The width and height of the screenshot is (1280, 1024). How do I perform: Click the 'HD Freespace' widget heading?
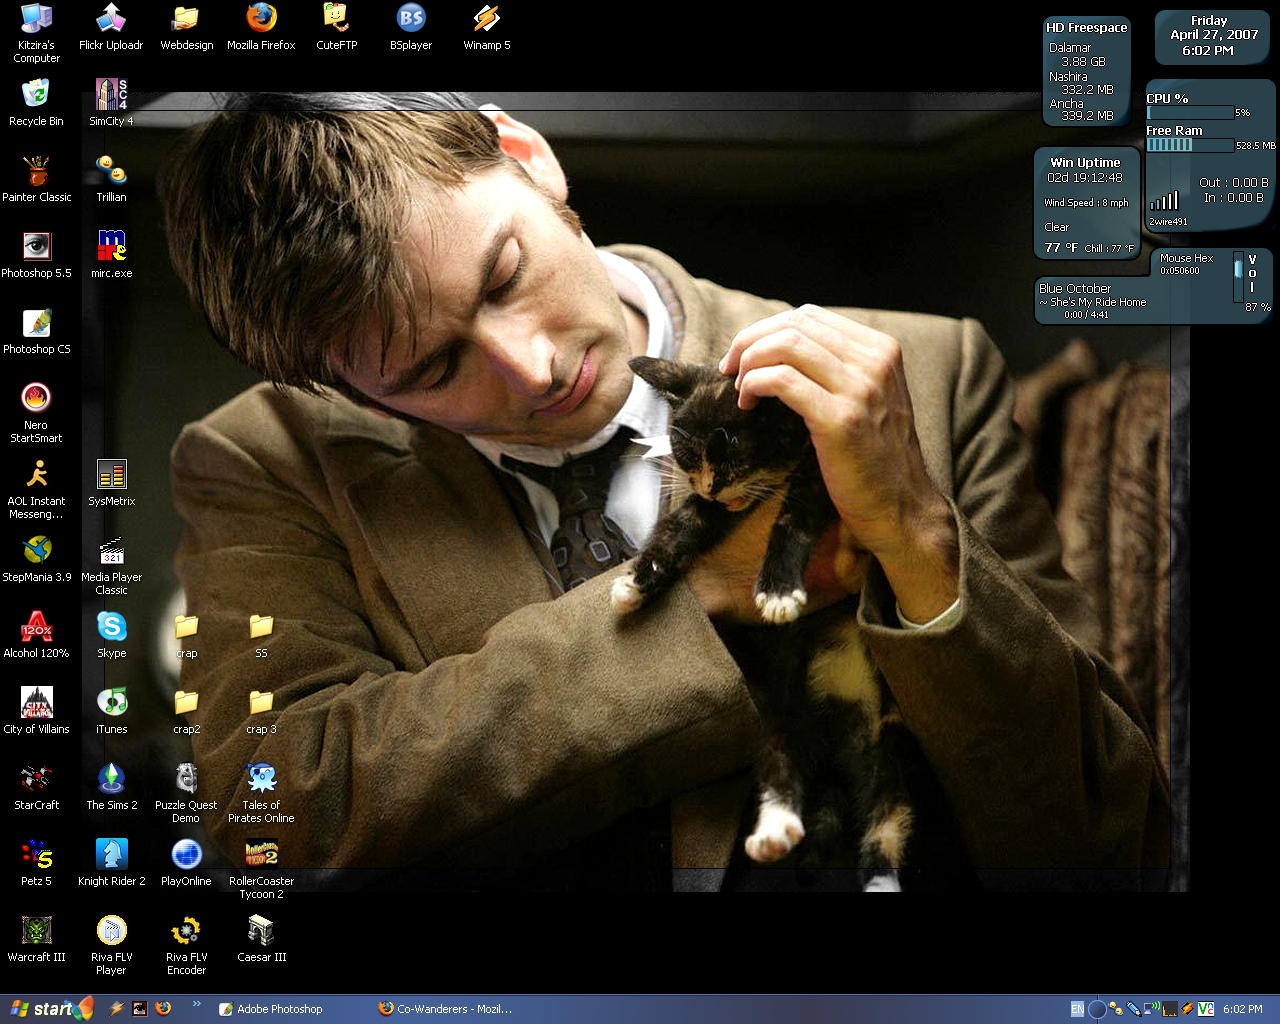tap(1086, 27)
